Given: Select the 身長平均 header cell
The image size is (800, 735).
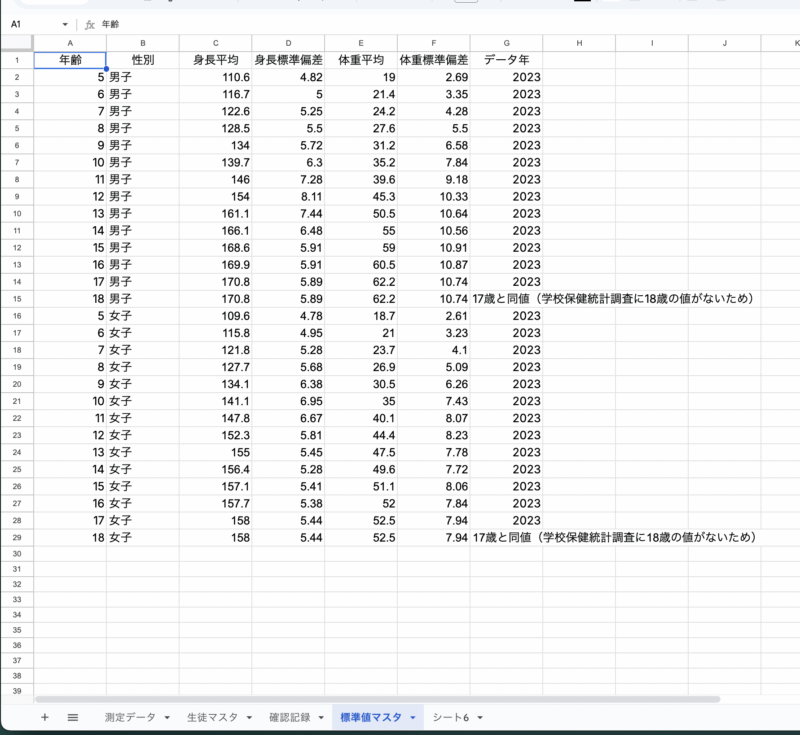Looking at the screenshot, I should [215, 60].
